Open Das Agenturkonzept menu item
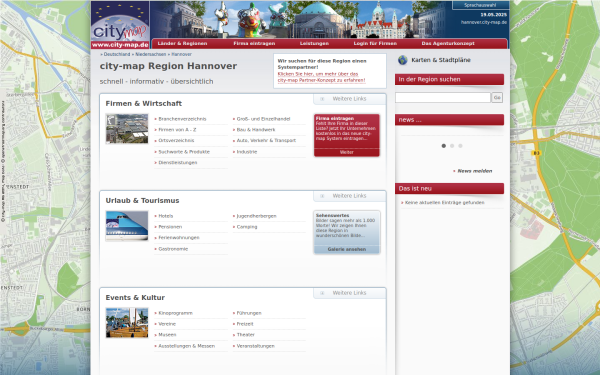600x375 pixels. (x=448, y=44)
